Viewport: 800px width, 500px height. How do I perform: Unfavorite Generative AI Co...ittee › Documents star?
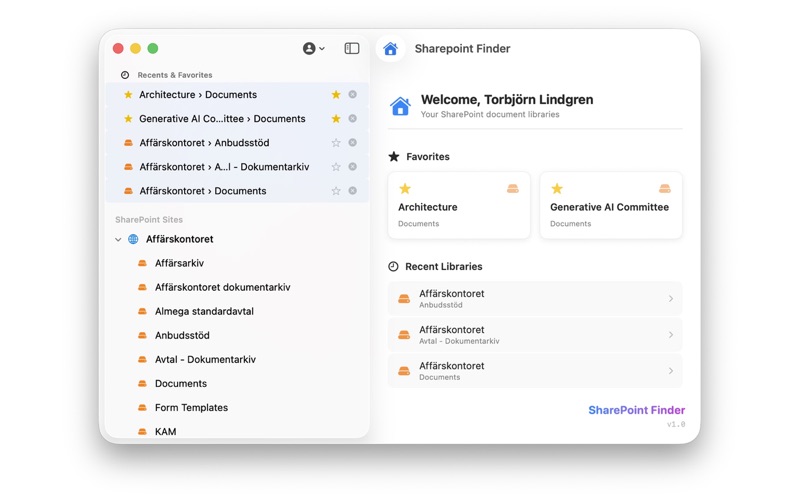pos(336,118)
